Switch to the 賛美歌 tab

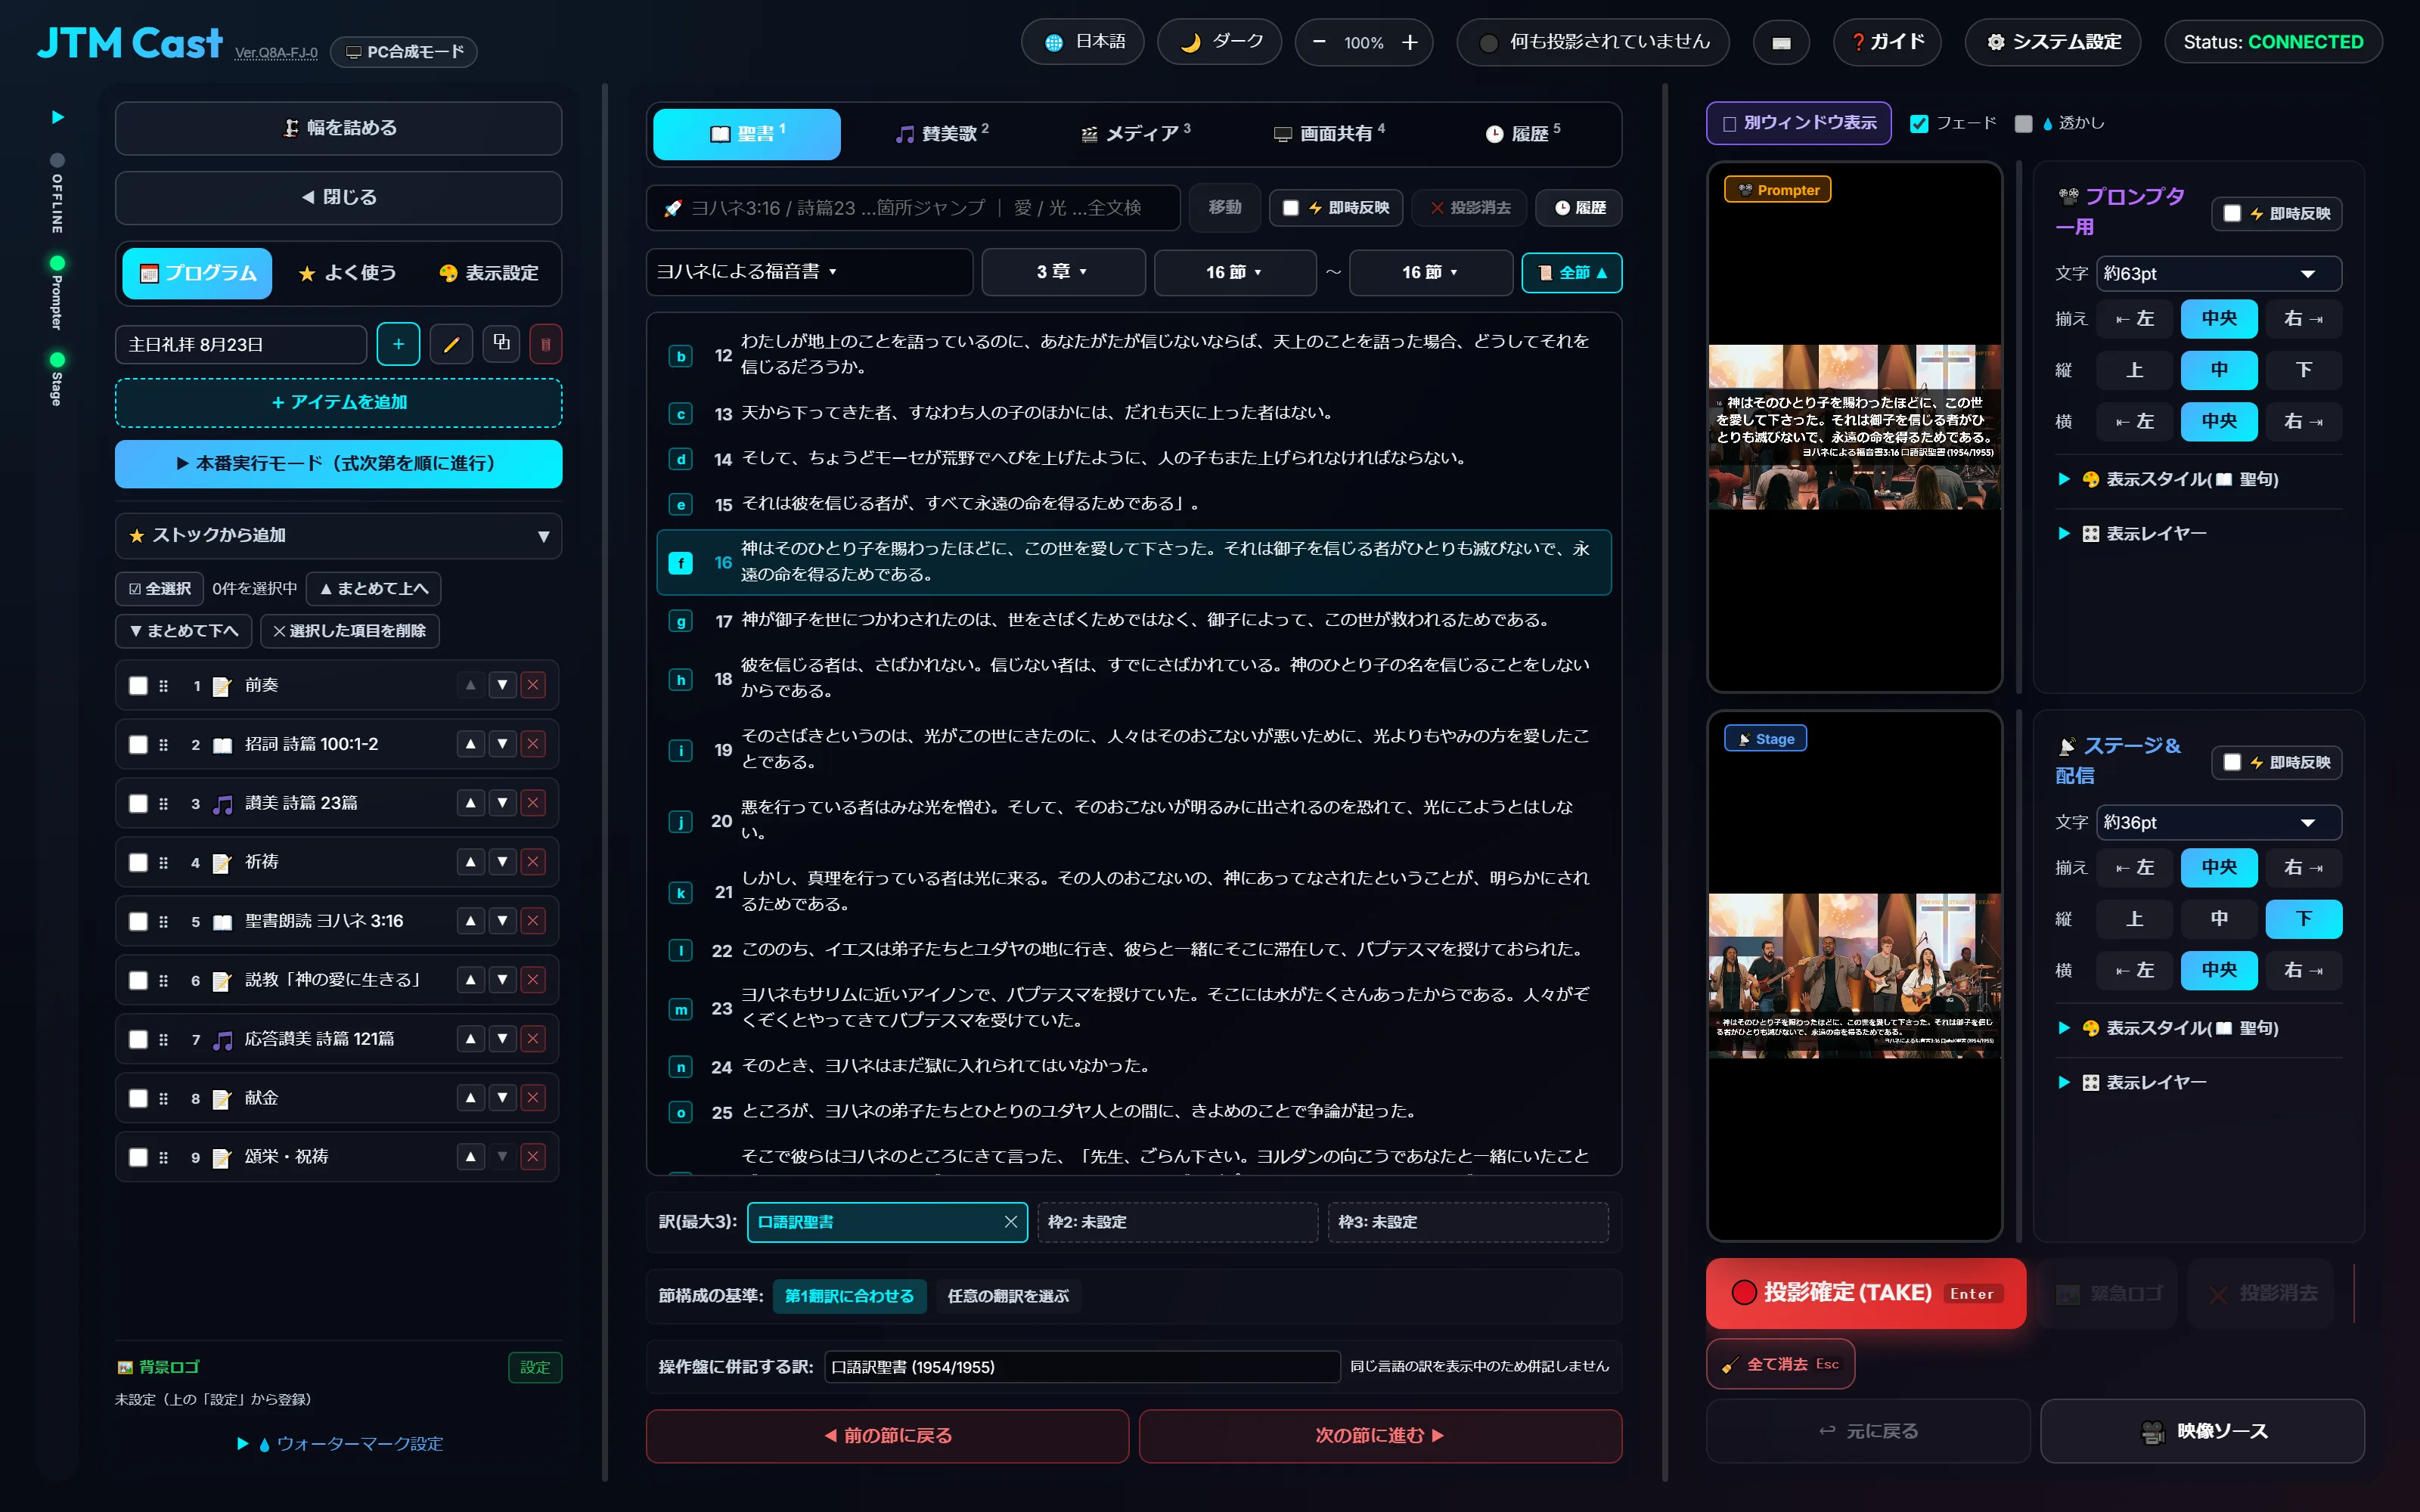pyautogui.click(x=941, y=133)
